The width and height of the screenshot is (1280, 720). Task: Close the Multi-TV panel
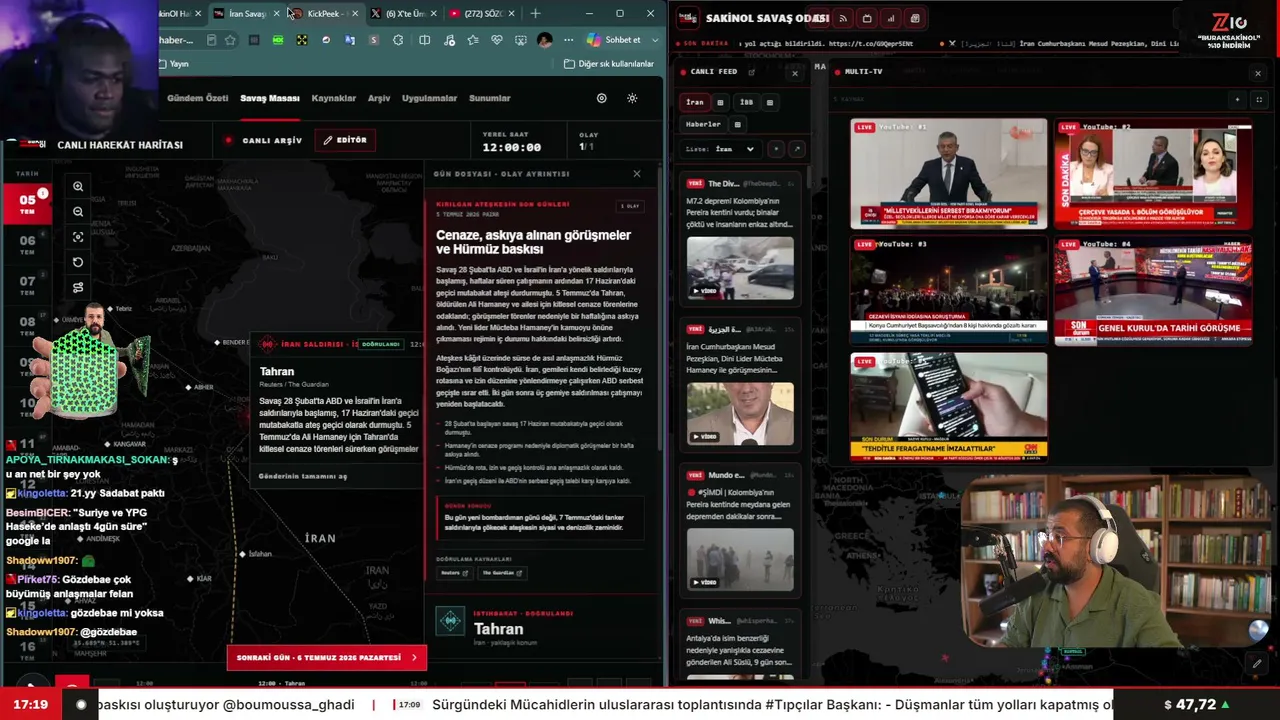click(1258, 73)
